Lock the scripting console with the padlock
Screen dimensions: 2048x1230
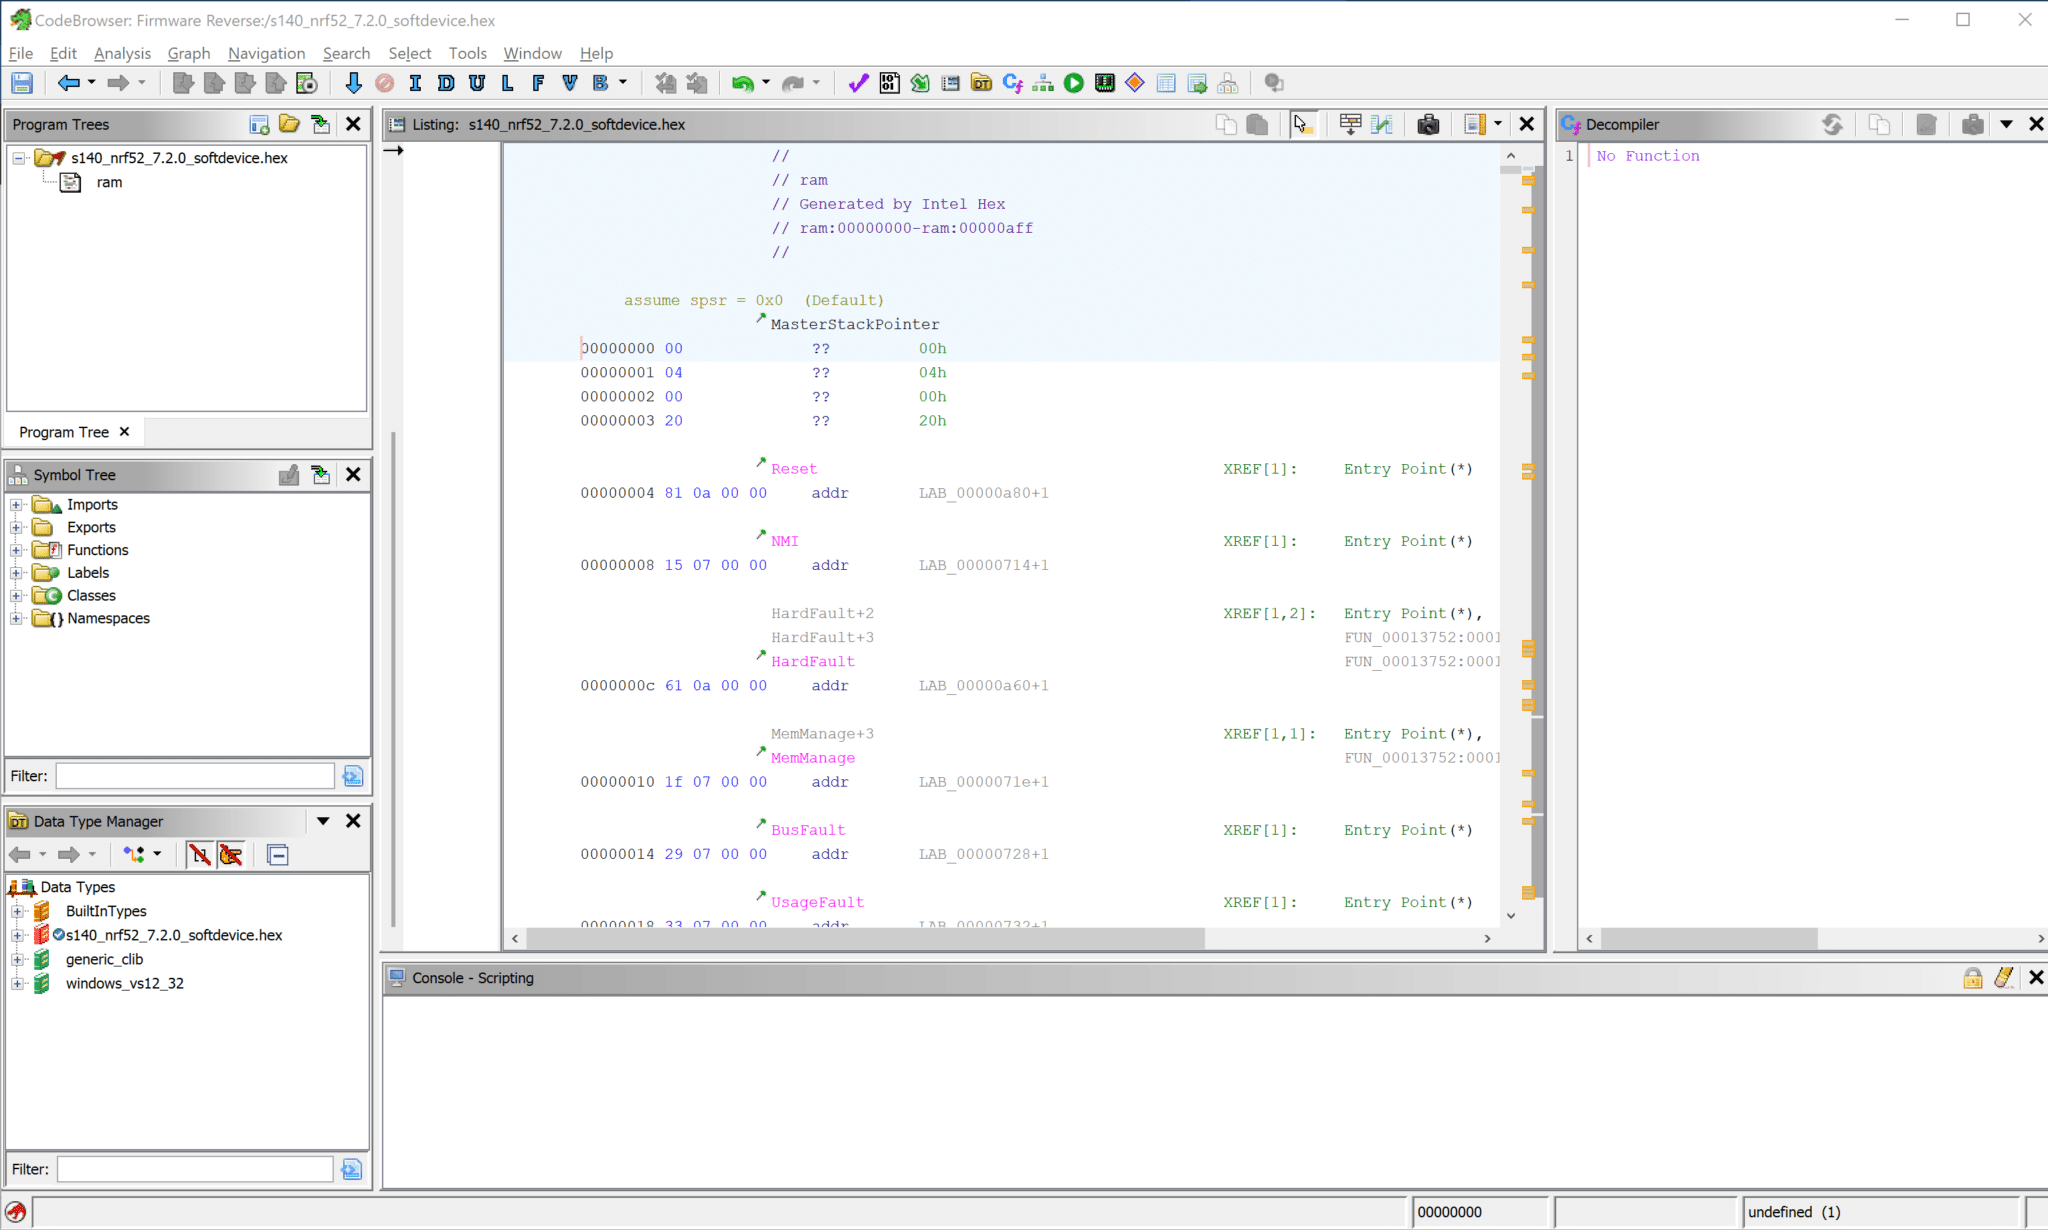(x=1972, y=978)
